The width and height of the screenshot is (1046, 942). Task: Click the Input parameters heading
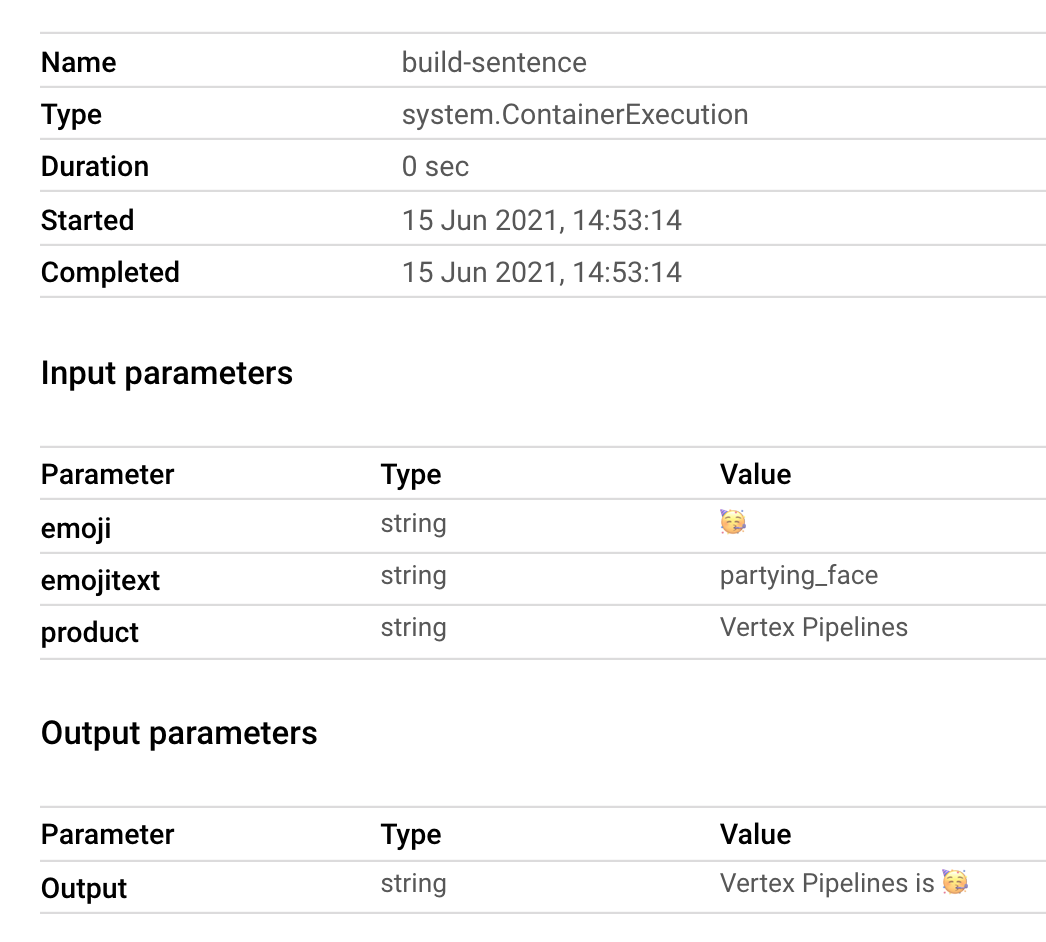click(167, 373)
